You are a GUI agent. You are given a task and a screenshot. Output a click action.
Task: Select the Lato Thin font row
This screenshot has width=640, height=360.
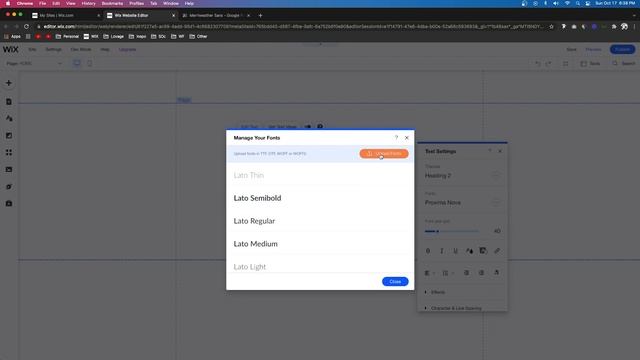pyautogui.click(x=320, y=175)
